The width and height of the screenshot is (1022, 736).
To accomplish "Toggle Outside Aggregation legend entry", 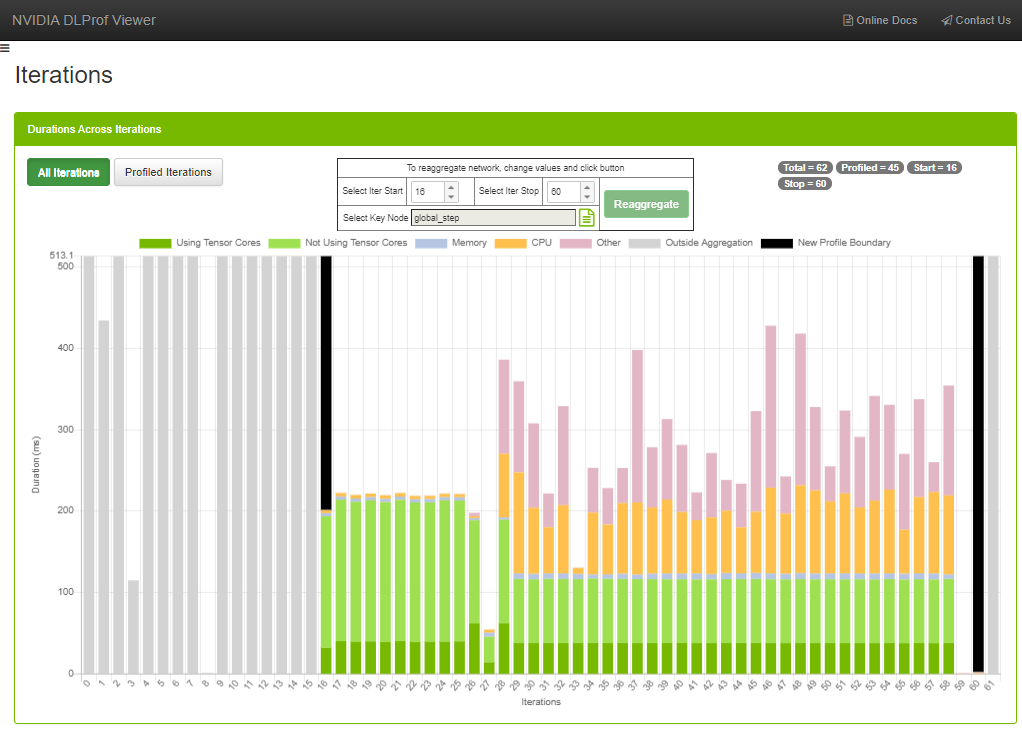I will 644,243.
